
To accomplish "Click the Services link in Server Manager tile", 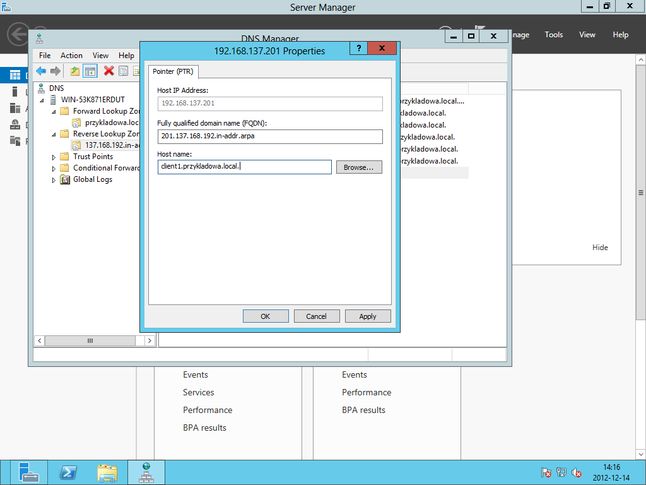I will tap(199, 392).
